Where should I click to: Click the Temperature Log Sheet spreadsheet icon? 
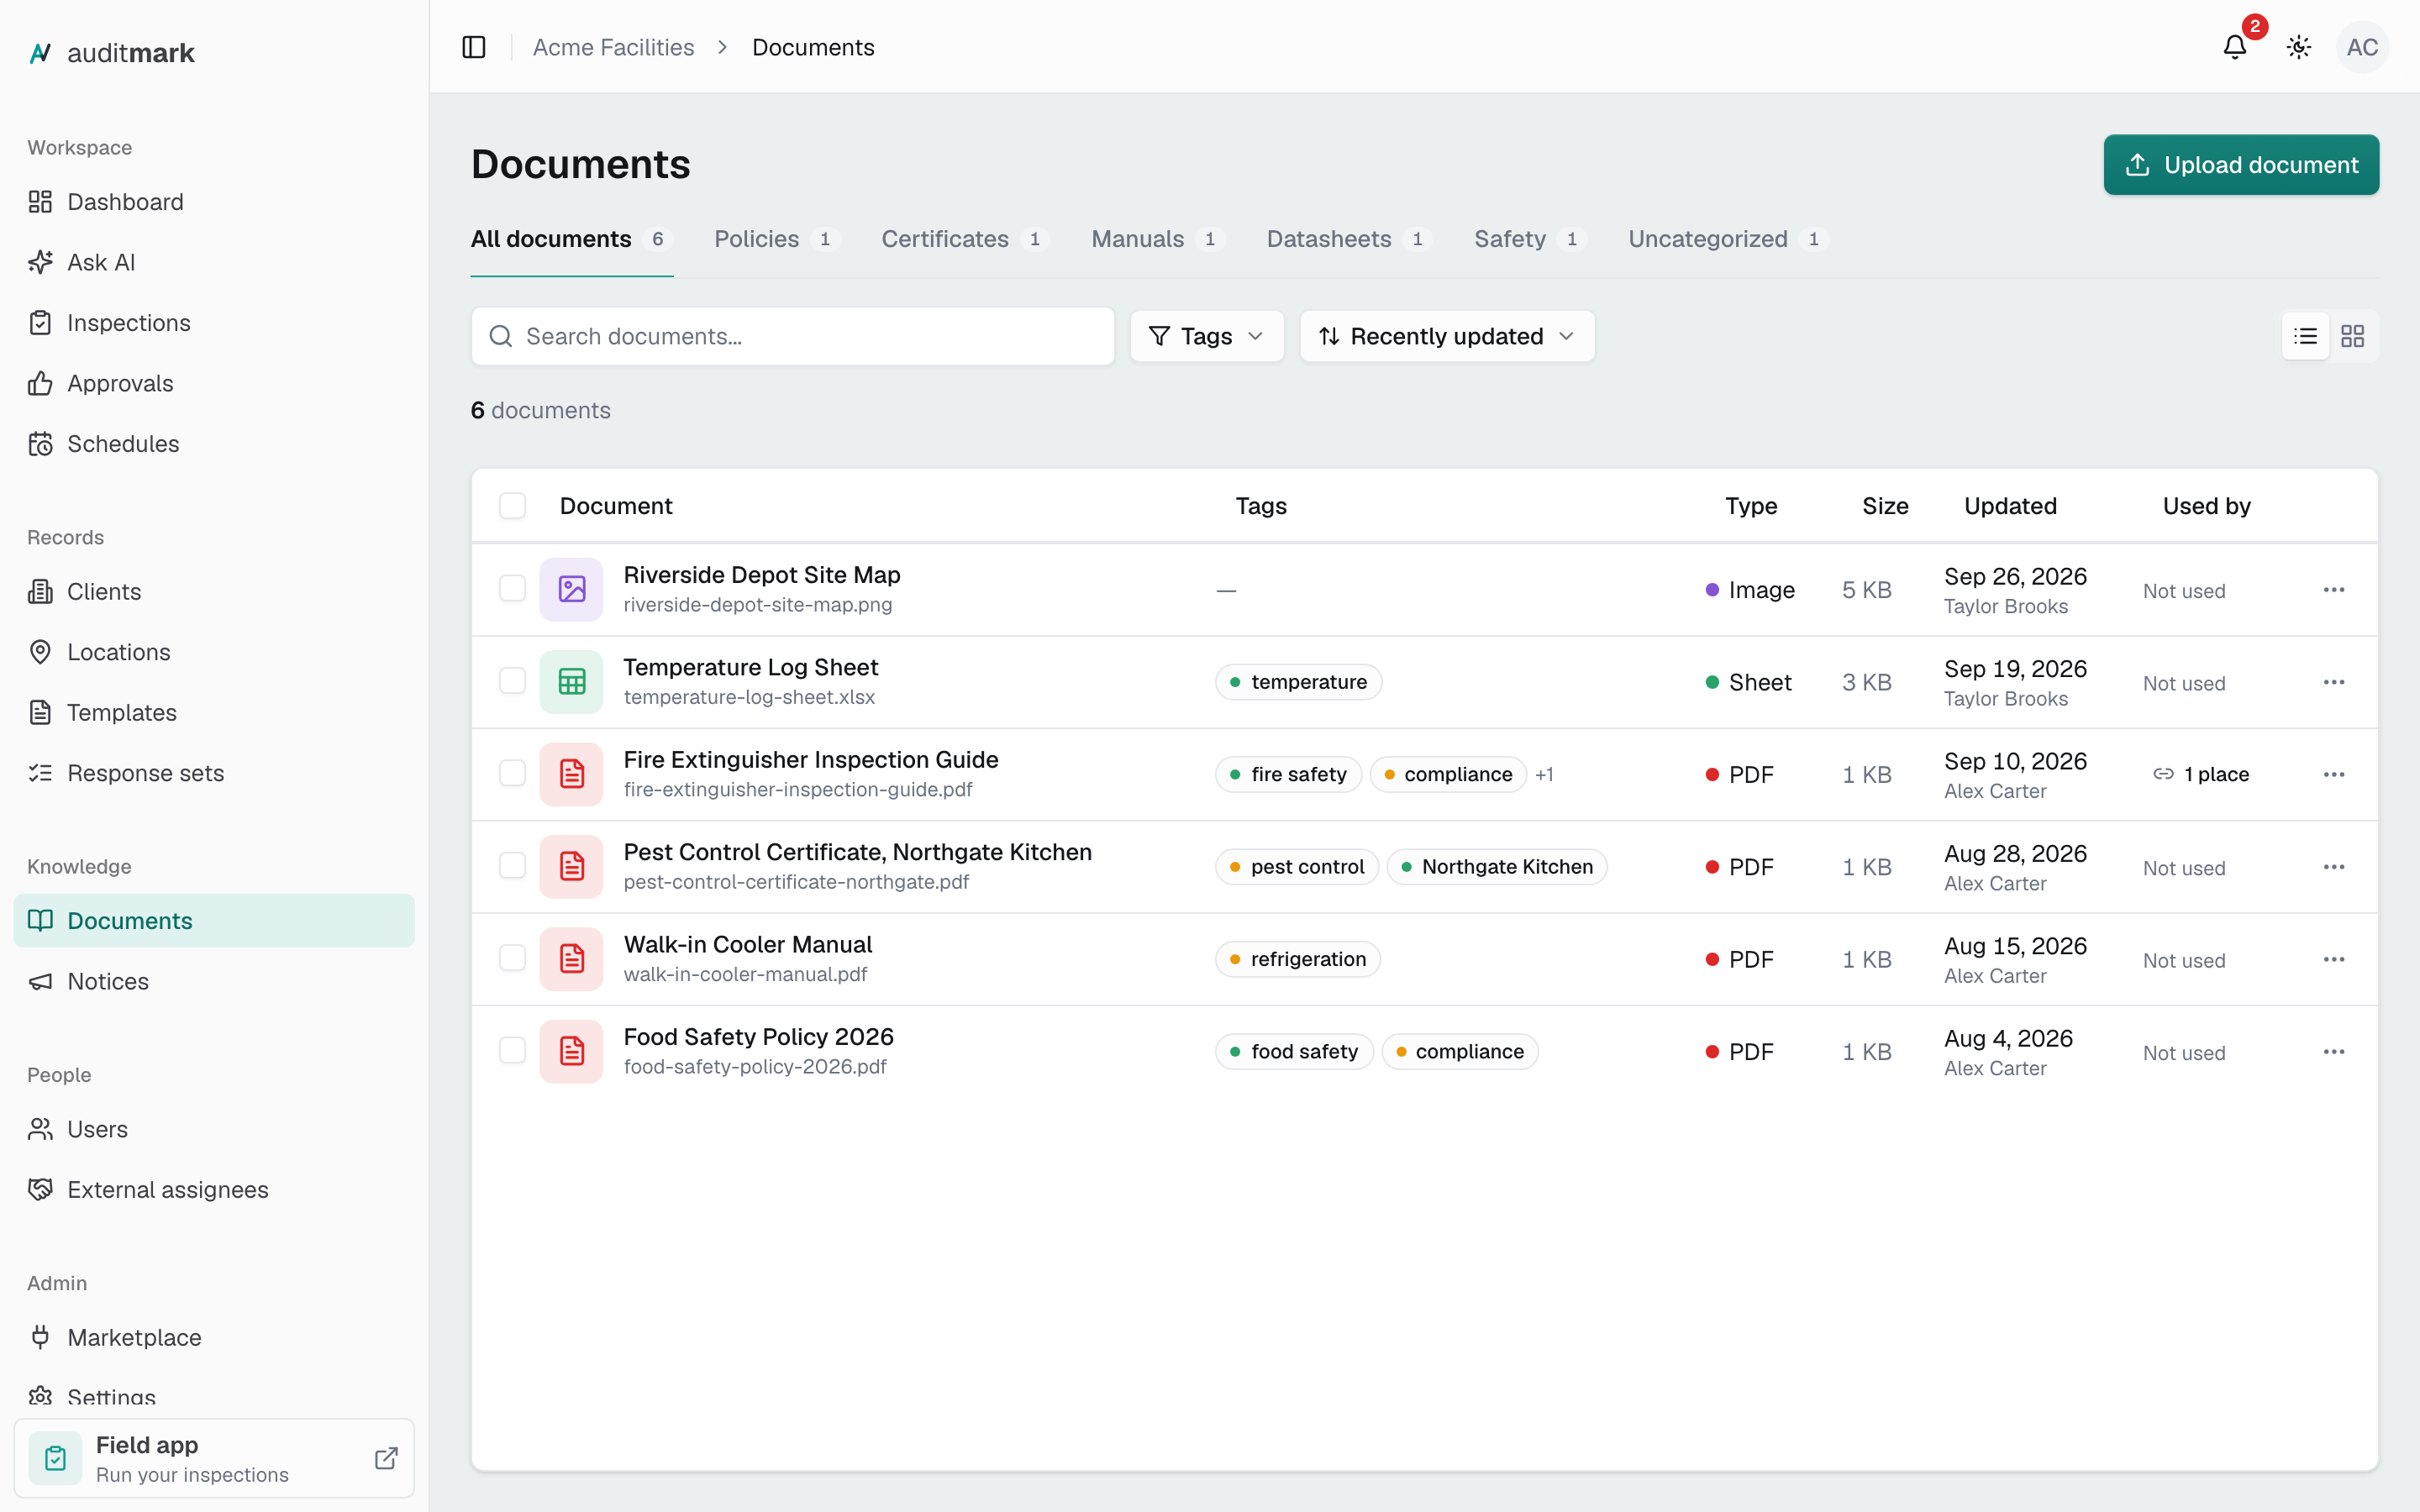click(x=571, y=682)
